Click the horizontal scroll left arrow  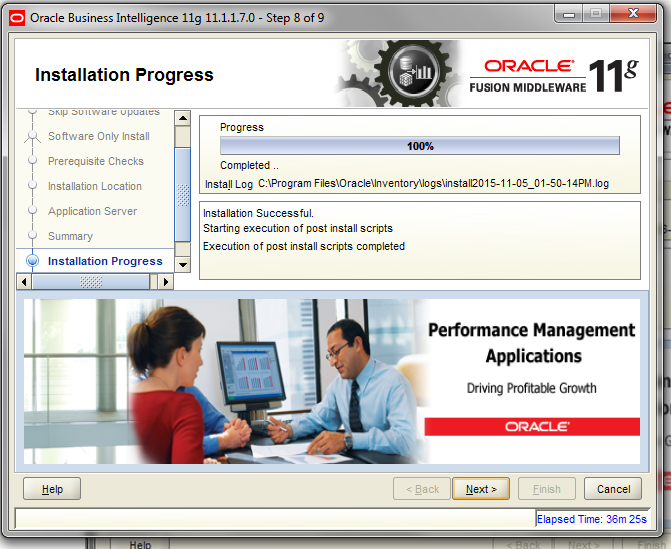(24, 282)
